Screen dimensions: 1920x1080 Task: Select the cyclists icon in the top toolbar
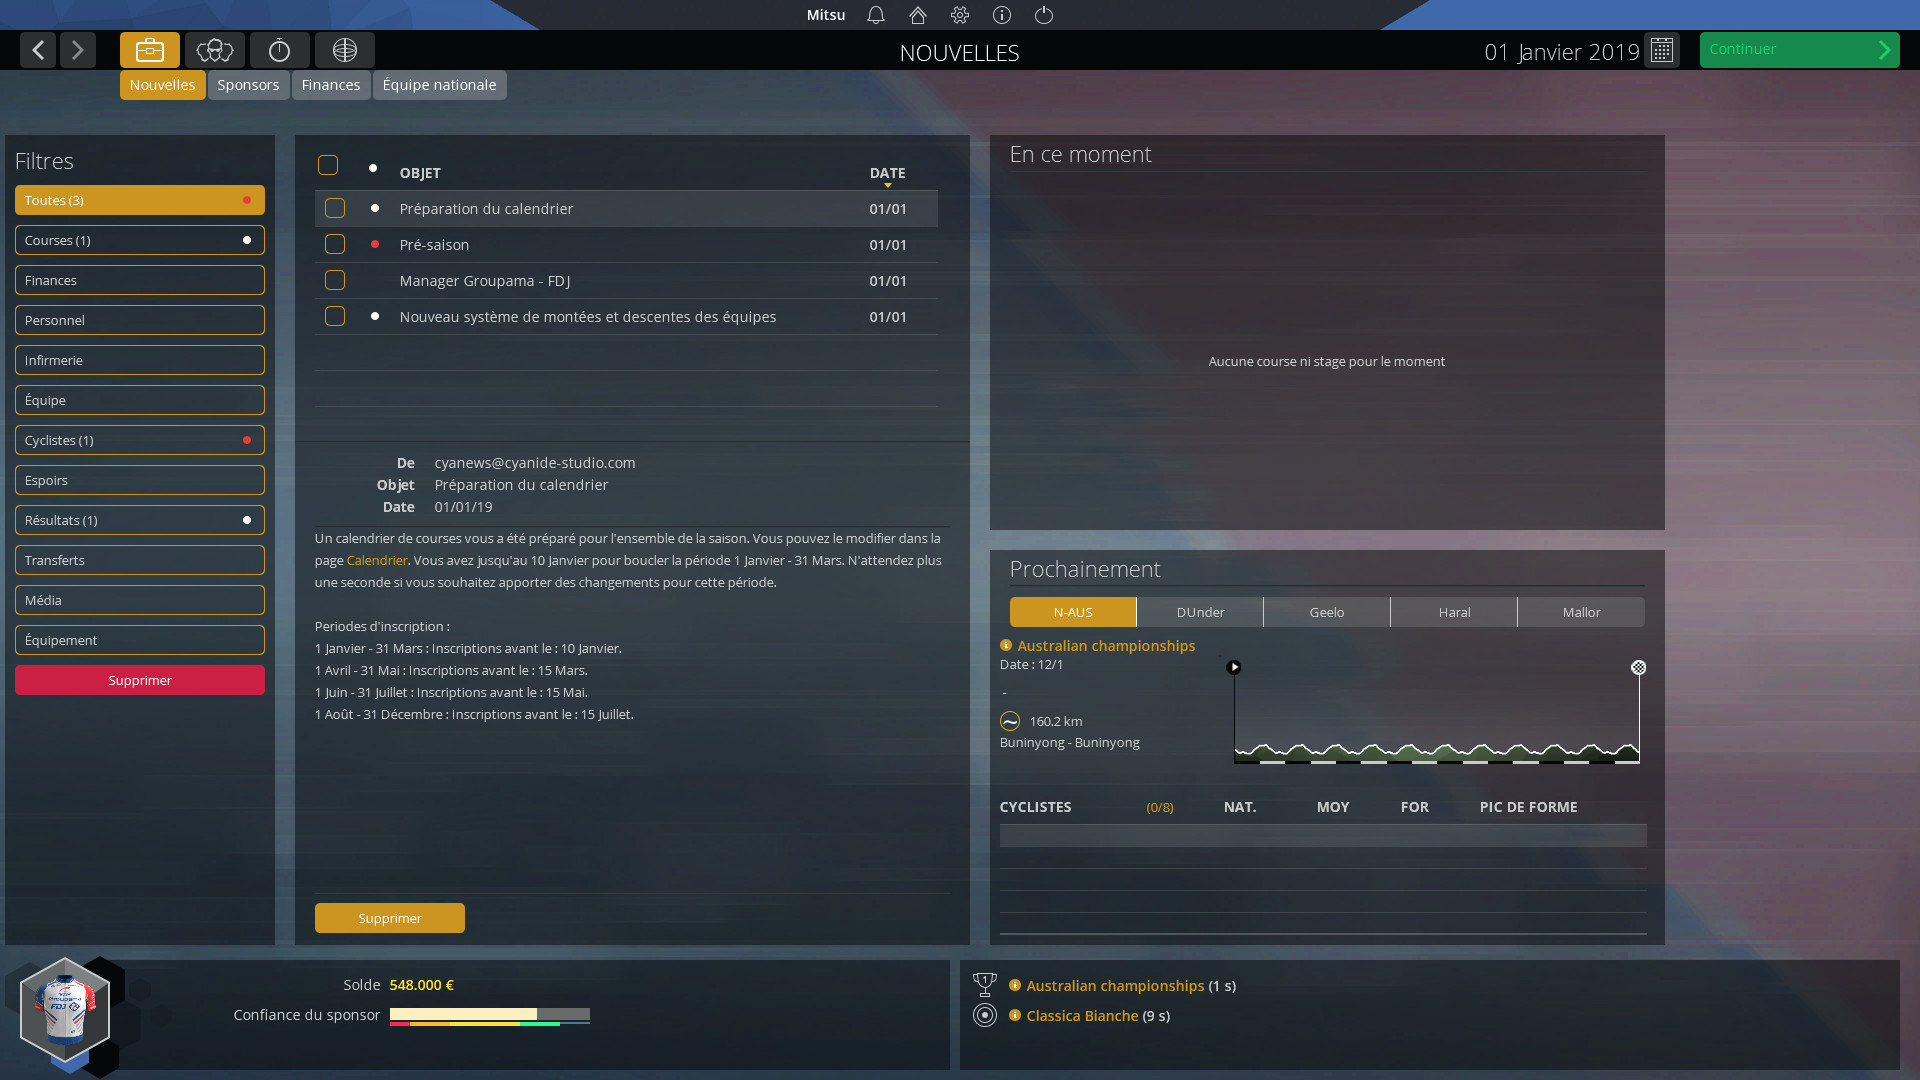[x=214, y=50]
